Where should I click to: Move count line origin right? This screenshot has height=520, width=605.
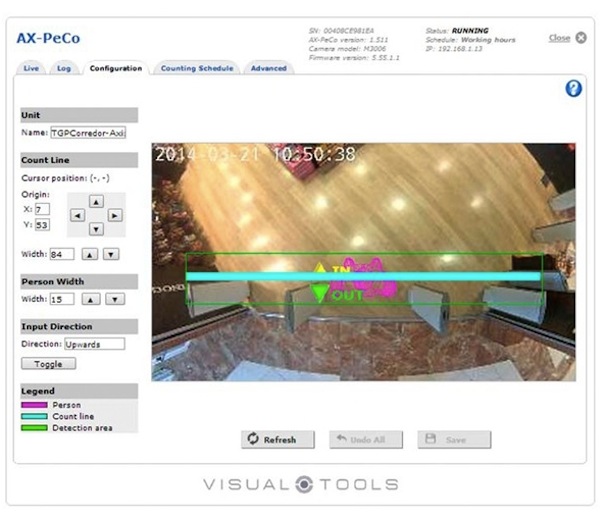(115, 215)
